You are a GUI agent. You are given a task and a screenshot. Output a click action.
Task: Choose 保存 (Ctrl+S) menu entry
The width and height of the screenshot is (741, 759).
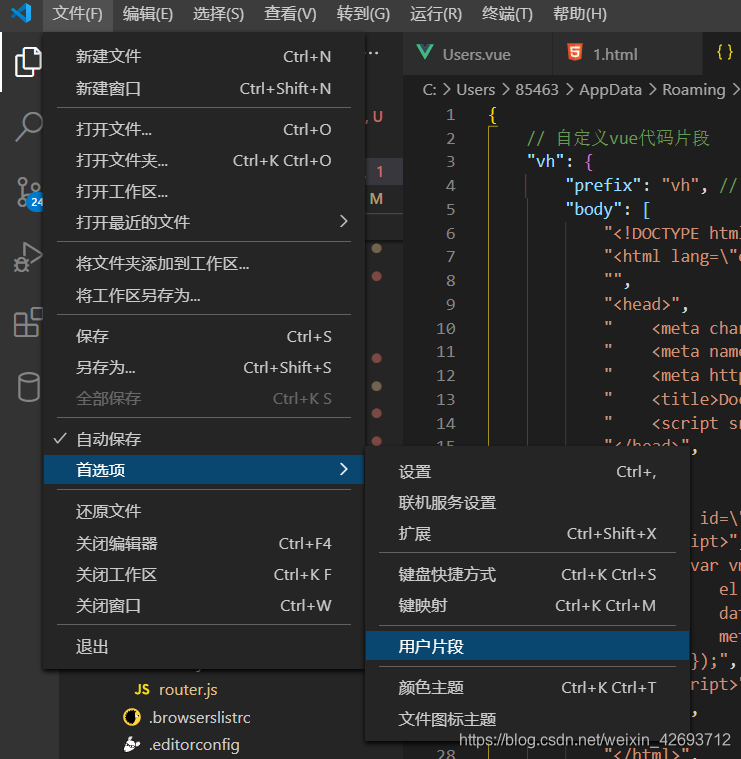pos(204,336)
